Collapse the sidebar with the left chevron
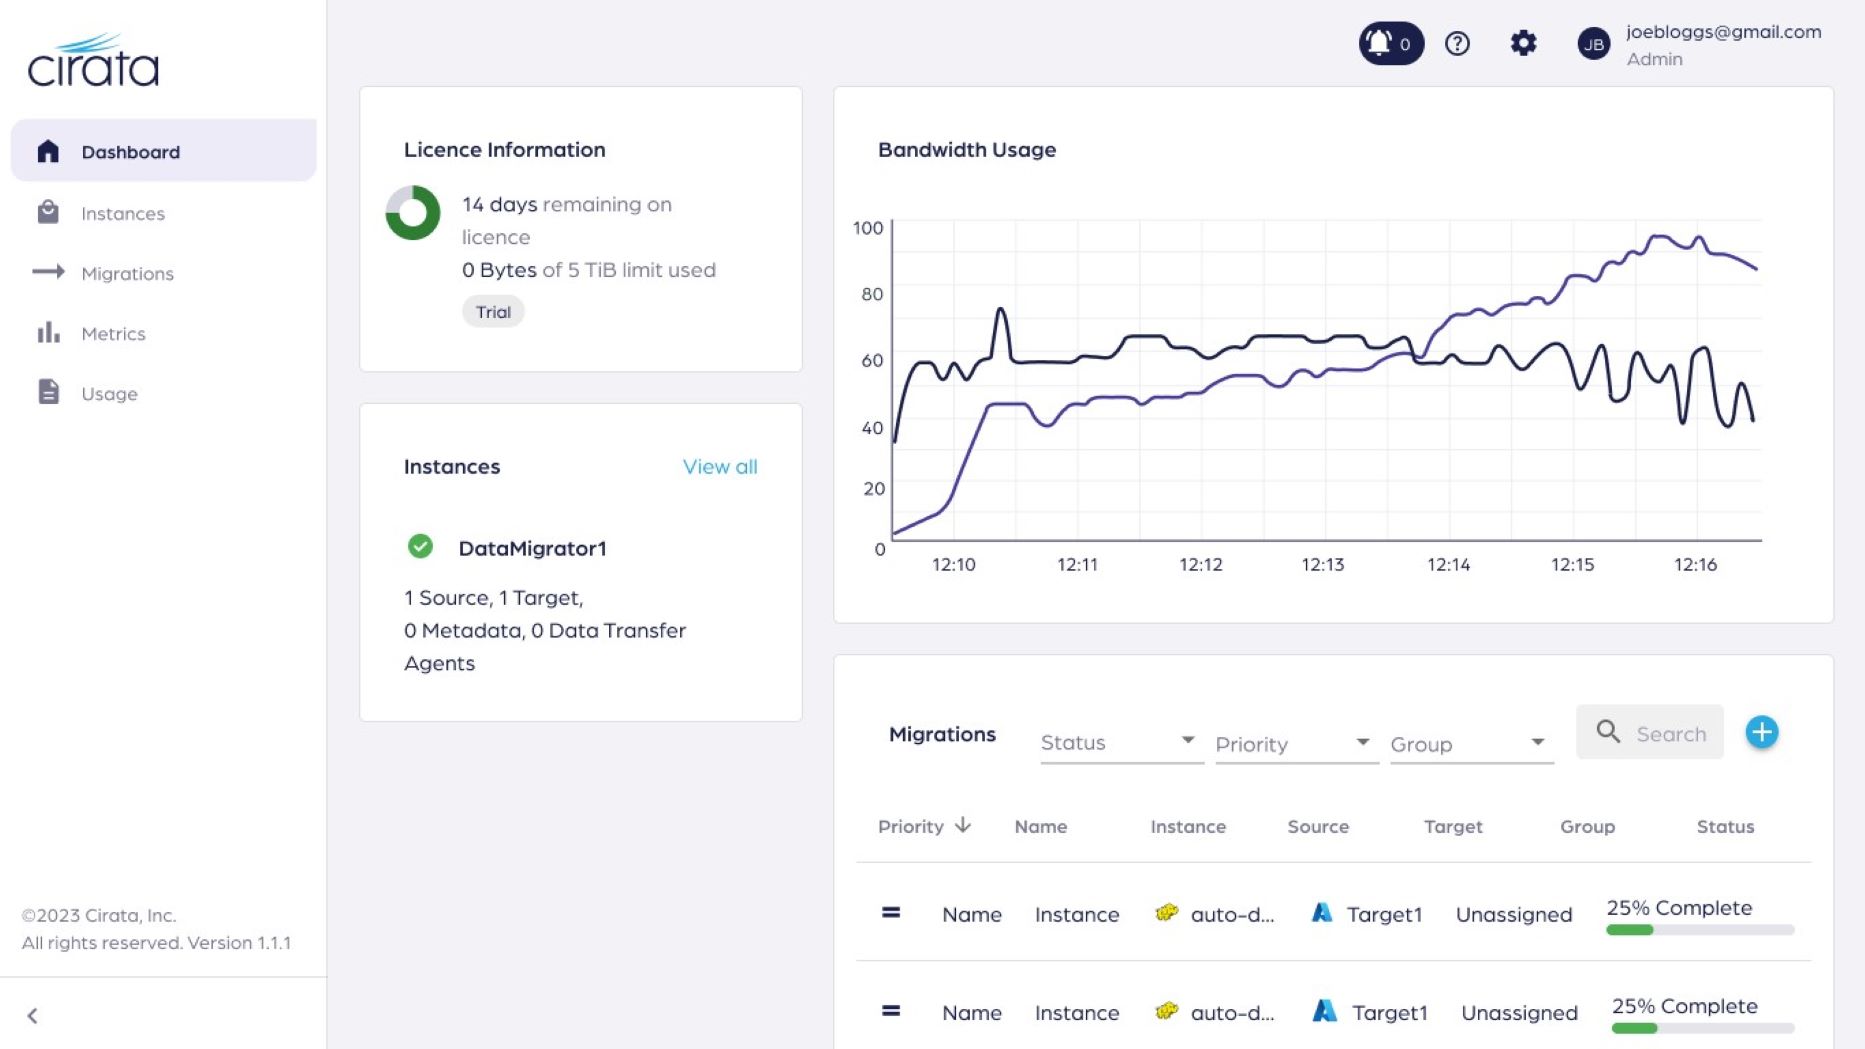Image resolution: width=1865 pixels, height=1049 pixels. click(x=33, y=1016)
